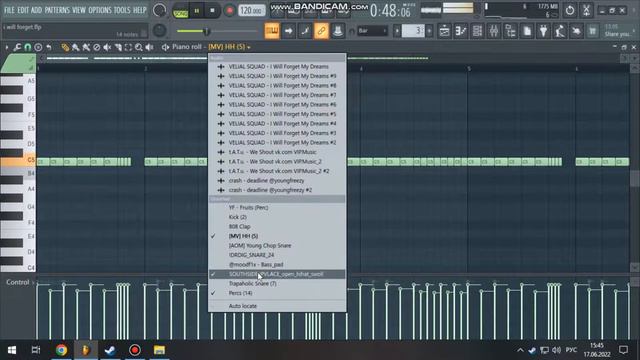Open the playlist view from the toolbar

coord(444,31)
